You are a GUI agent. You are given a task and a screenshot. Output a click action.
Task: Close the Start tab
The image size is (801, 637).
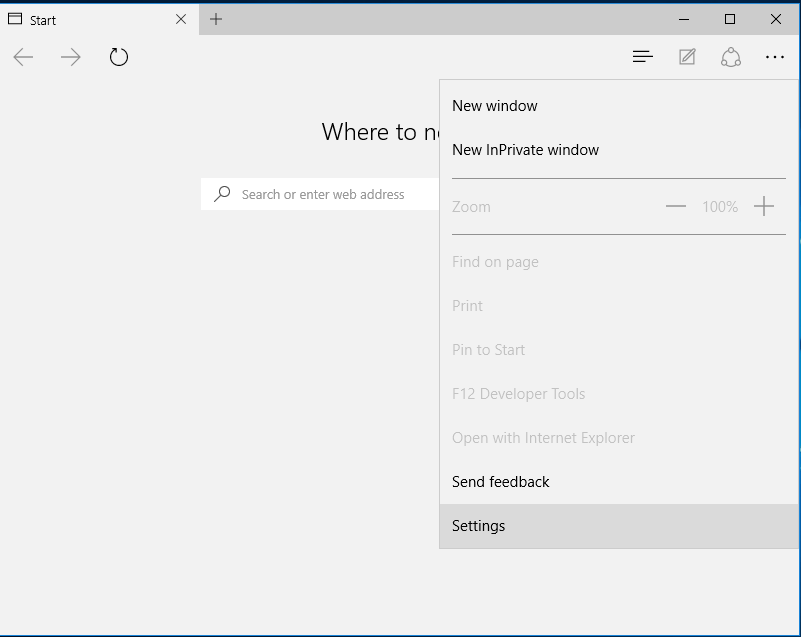tap(181, 19)
